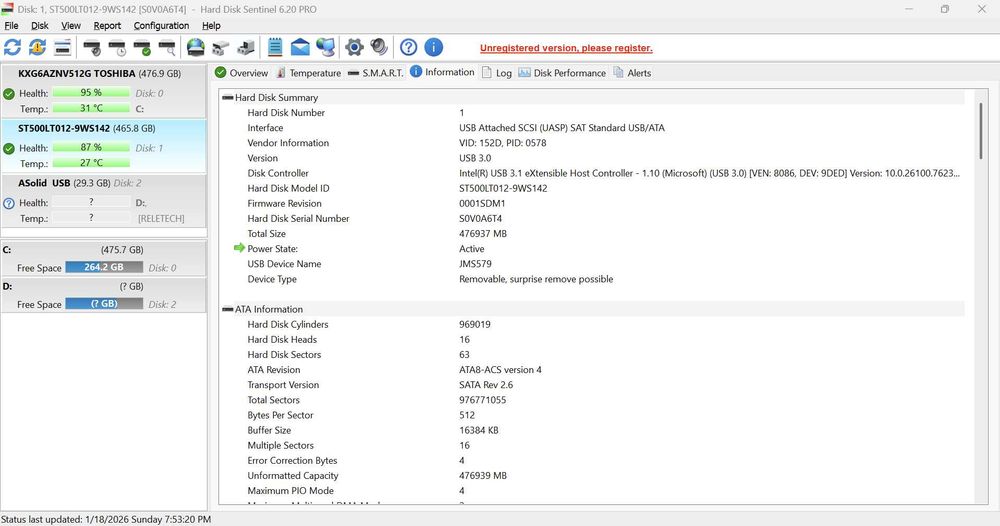Click the Transport Version value SATA Rev 2.6
This screenshot has height=526, width=1000.
(486, 385)
